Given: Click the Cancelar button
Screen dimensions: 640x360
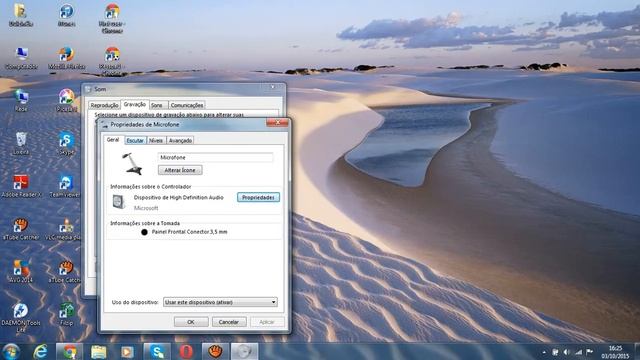Looking at the screenshot, I should [229, 322].
